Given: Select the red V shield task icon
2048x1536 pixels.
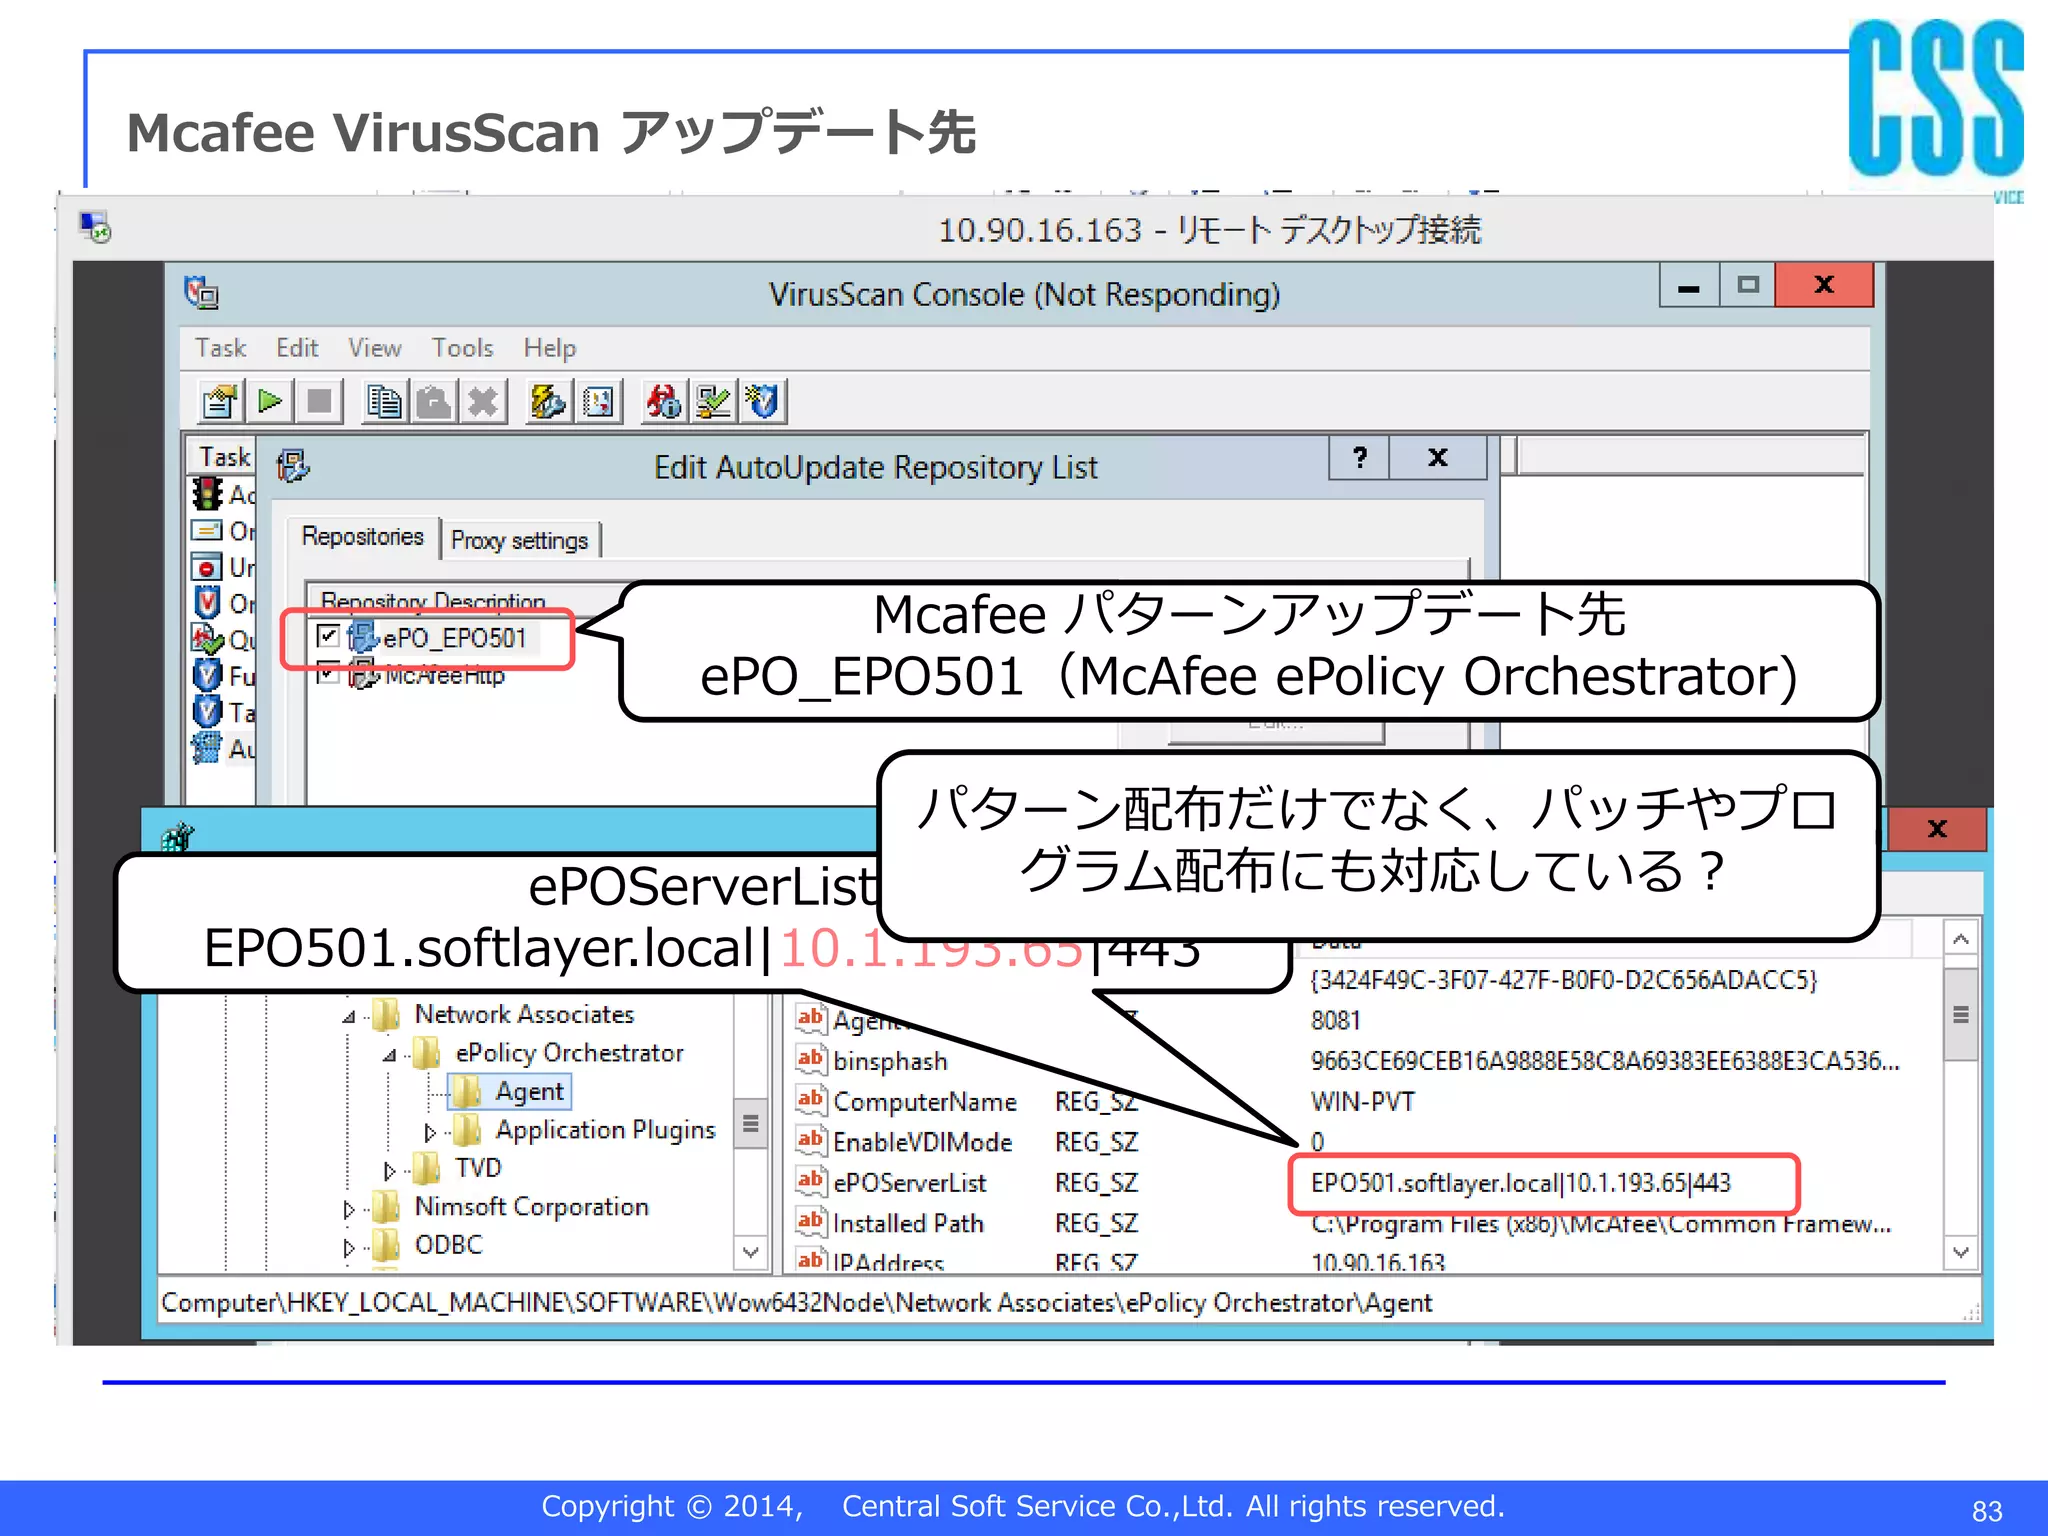Looking at the screenshot, I should point(207,603).
